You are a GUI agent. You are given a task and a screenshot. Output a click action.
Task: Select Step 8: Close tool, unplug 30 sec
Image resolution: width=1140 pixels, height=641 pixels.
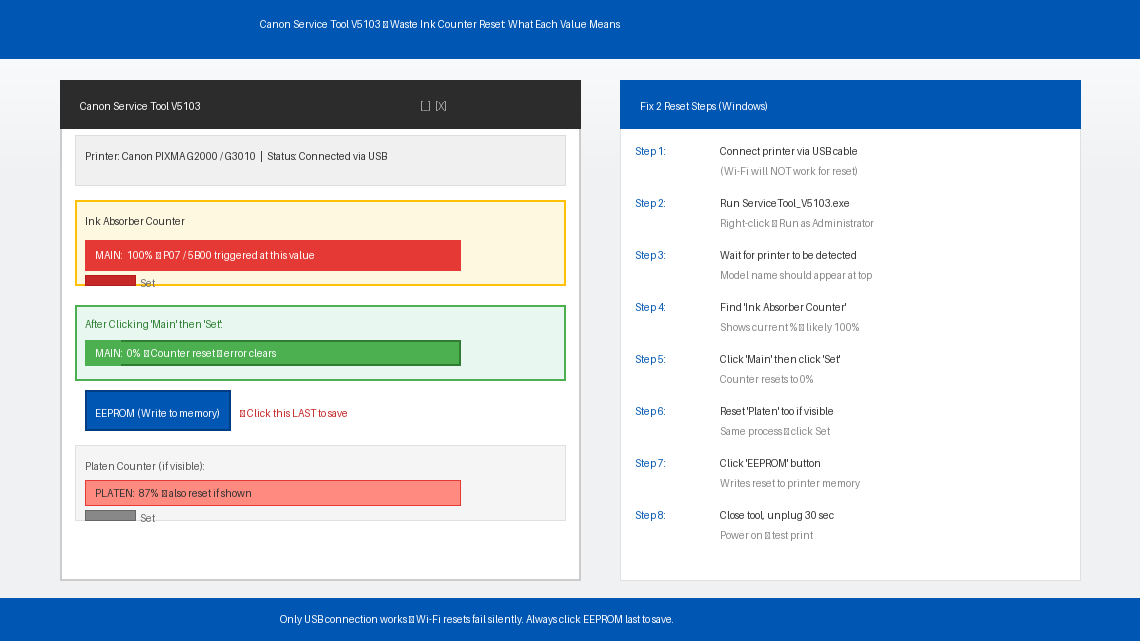pos(776,516)
